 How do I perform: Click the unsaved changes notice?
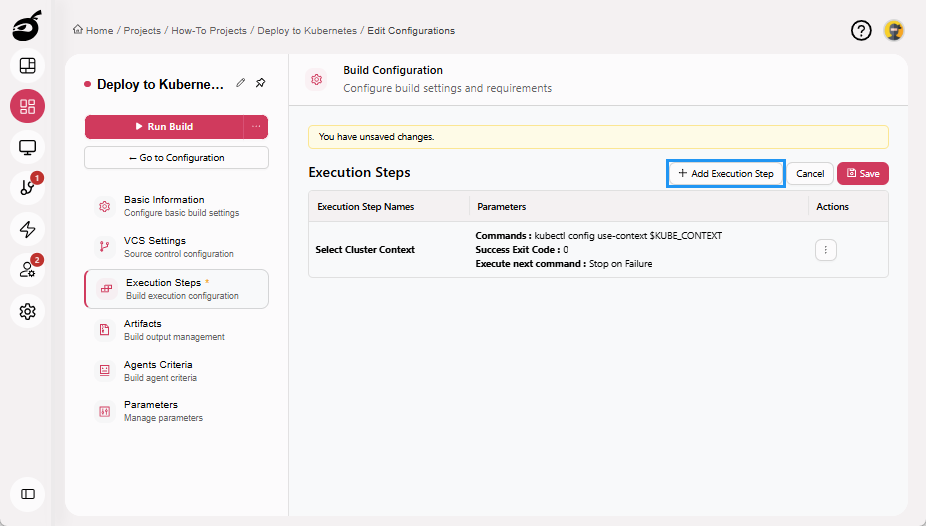[598, 137]
